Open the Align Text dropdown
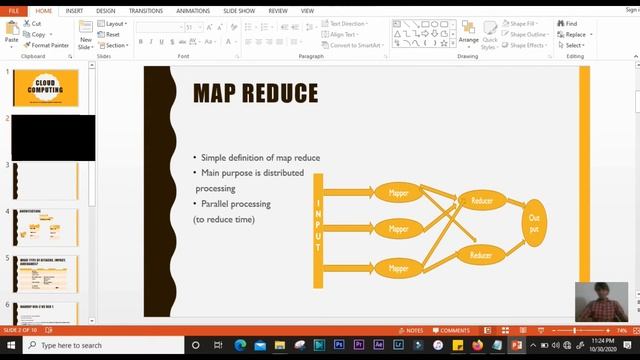The image size is (640, 360). click(340, 35)
